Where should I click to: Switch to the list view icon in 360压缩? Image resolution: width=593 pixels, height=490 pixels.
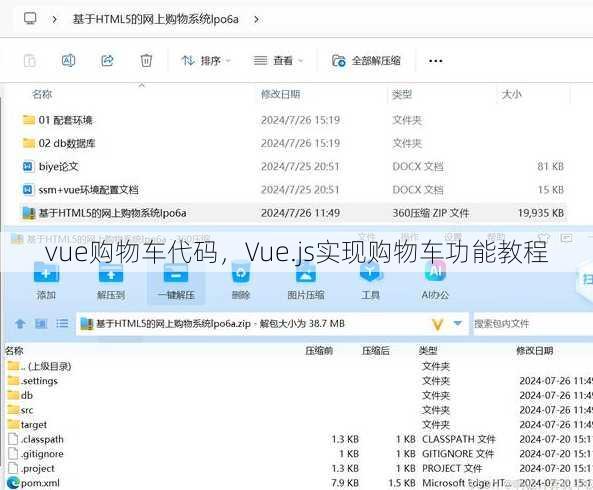[62, 324]
